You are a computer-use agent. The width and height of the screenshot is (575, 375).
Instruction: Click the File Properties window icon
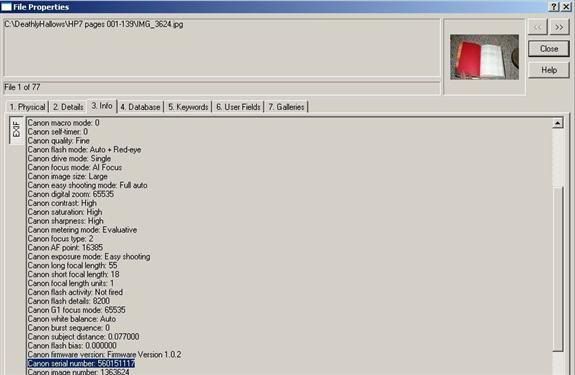(6, 7)
